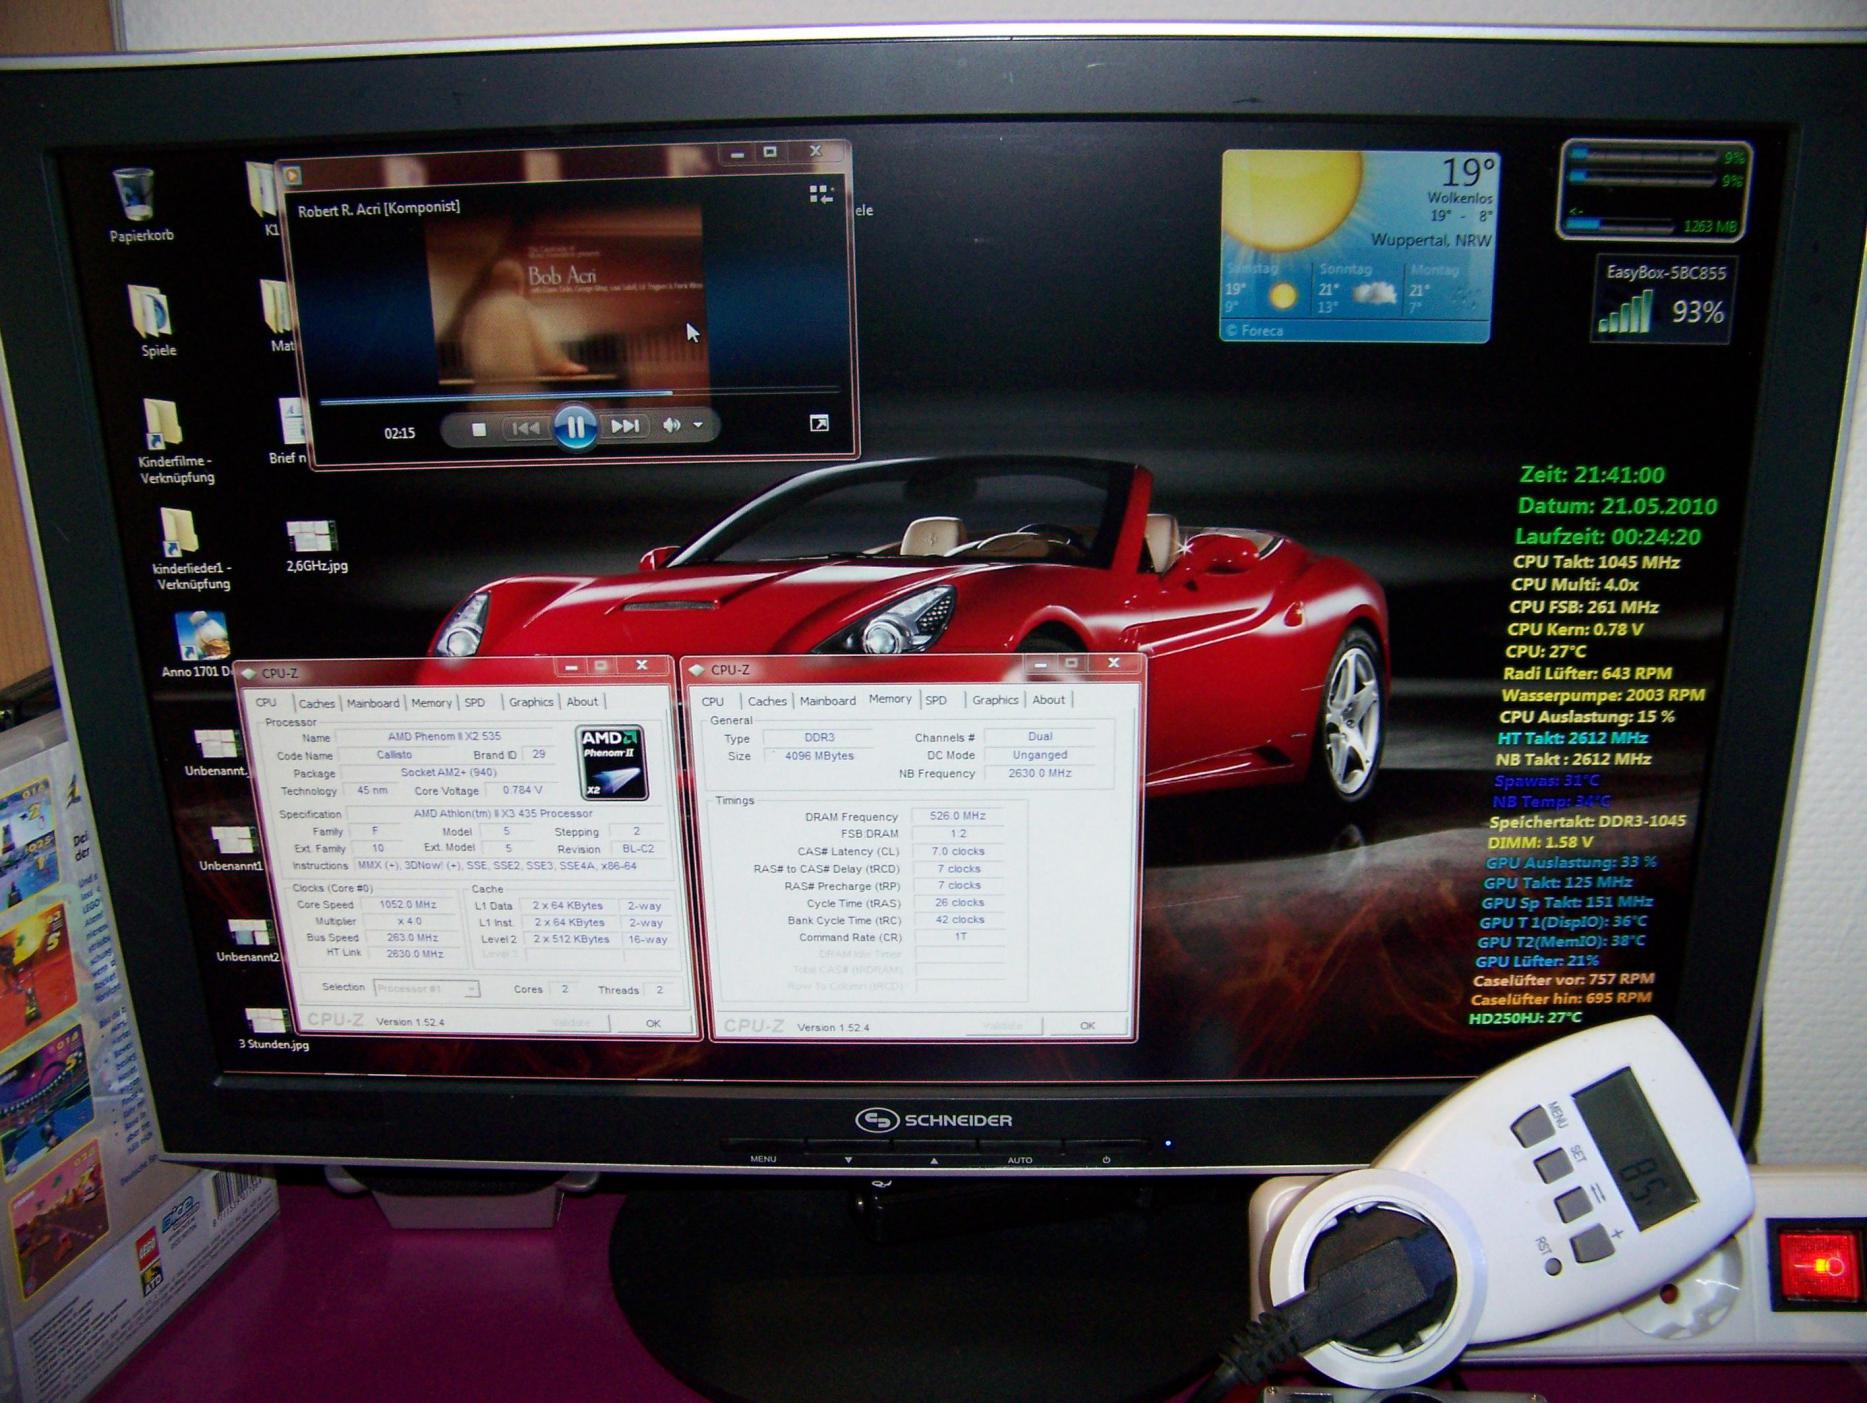Open Mainboard tab in right CPU-Z window
This screenshot has height=1403, width=1867.
827,701
